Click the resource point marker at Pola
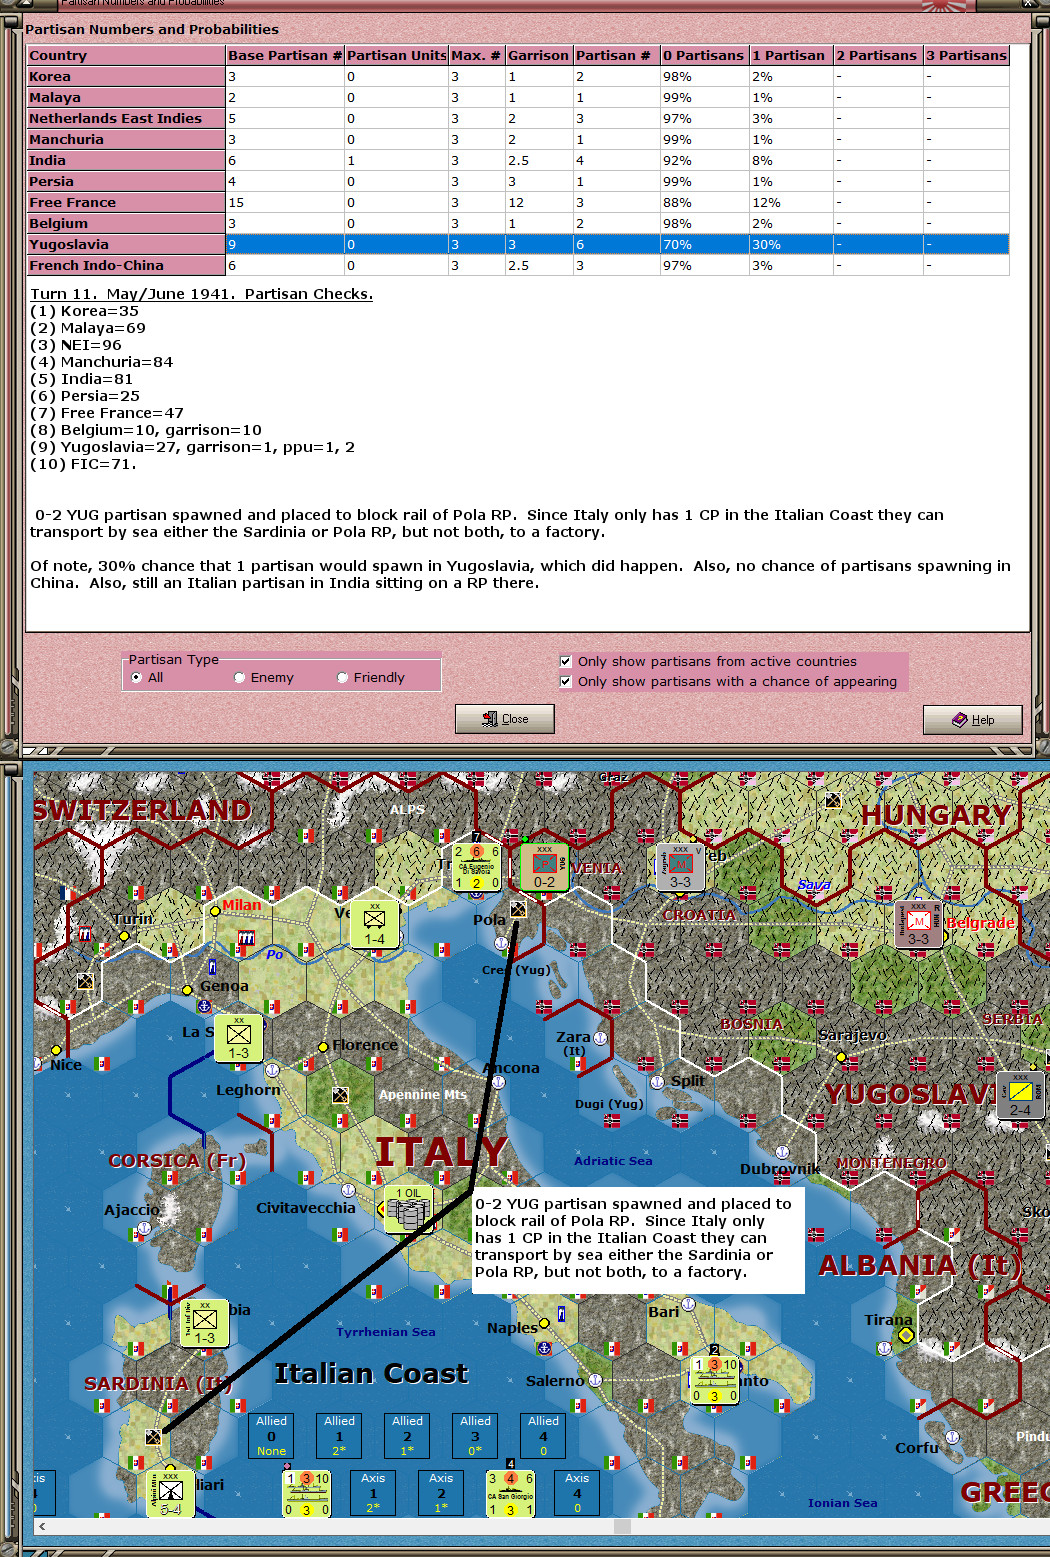Image resolution: width=1050 pixels, height=1557 pixels. pos(518,909)
